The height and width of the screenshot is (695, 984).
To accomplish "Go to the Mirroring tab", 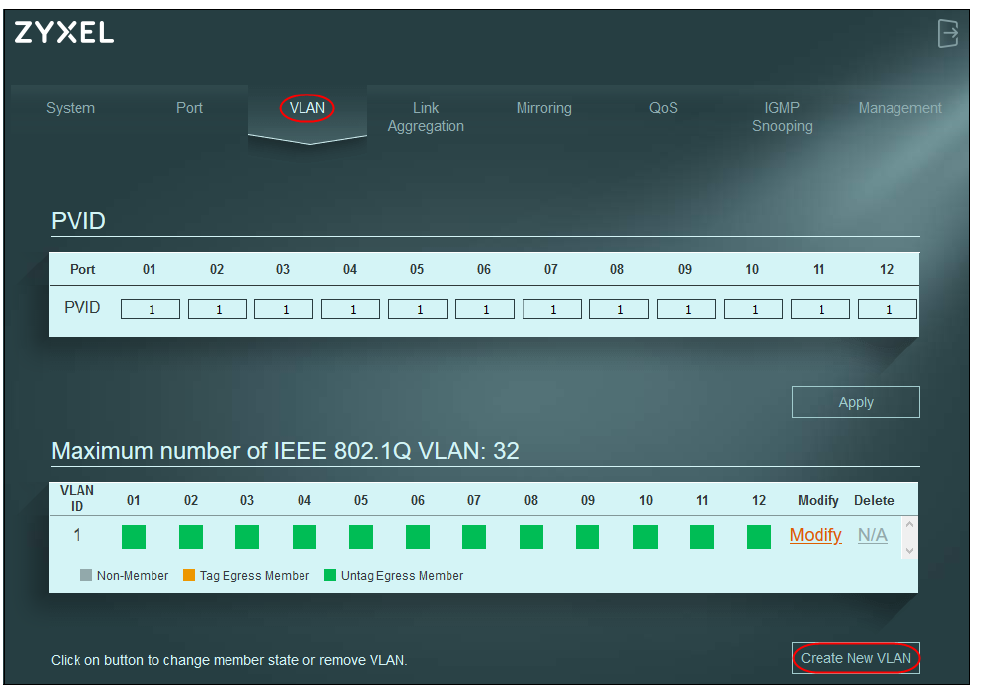I will click(544, 108).
